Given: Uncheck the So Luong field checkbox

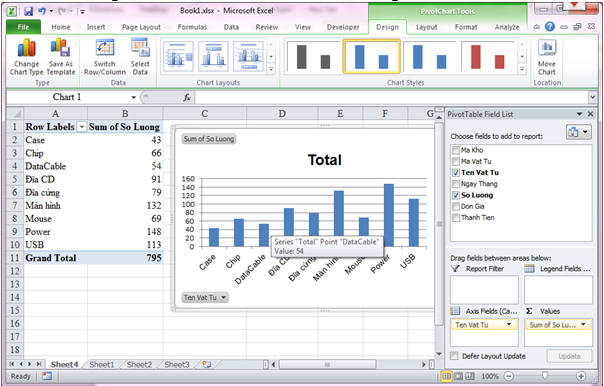Looking at the screenshot, I should coord(456,195).
